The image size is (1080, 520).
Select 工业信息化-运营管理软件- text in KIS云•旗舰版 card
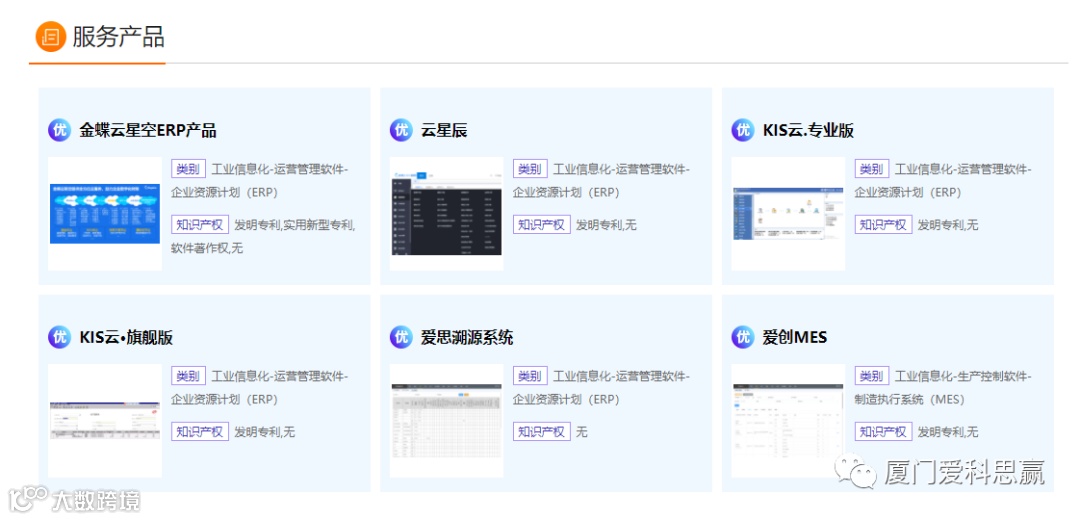point(280,377)
